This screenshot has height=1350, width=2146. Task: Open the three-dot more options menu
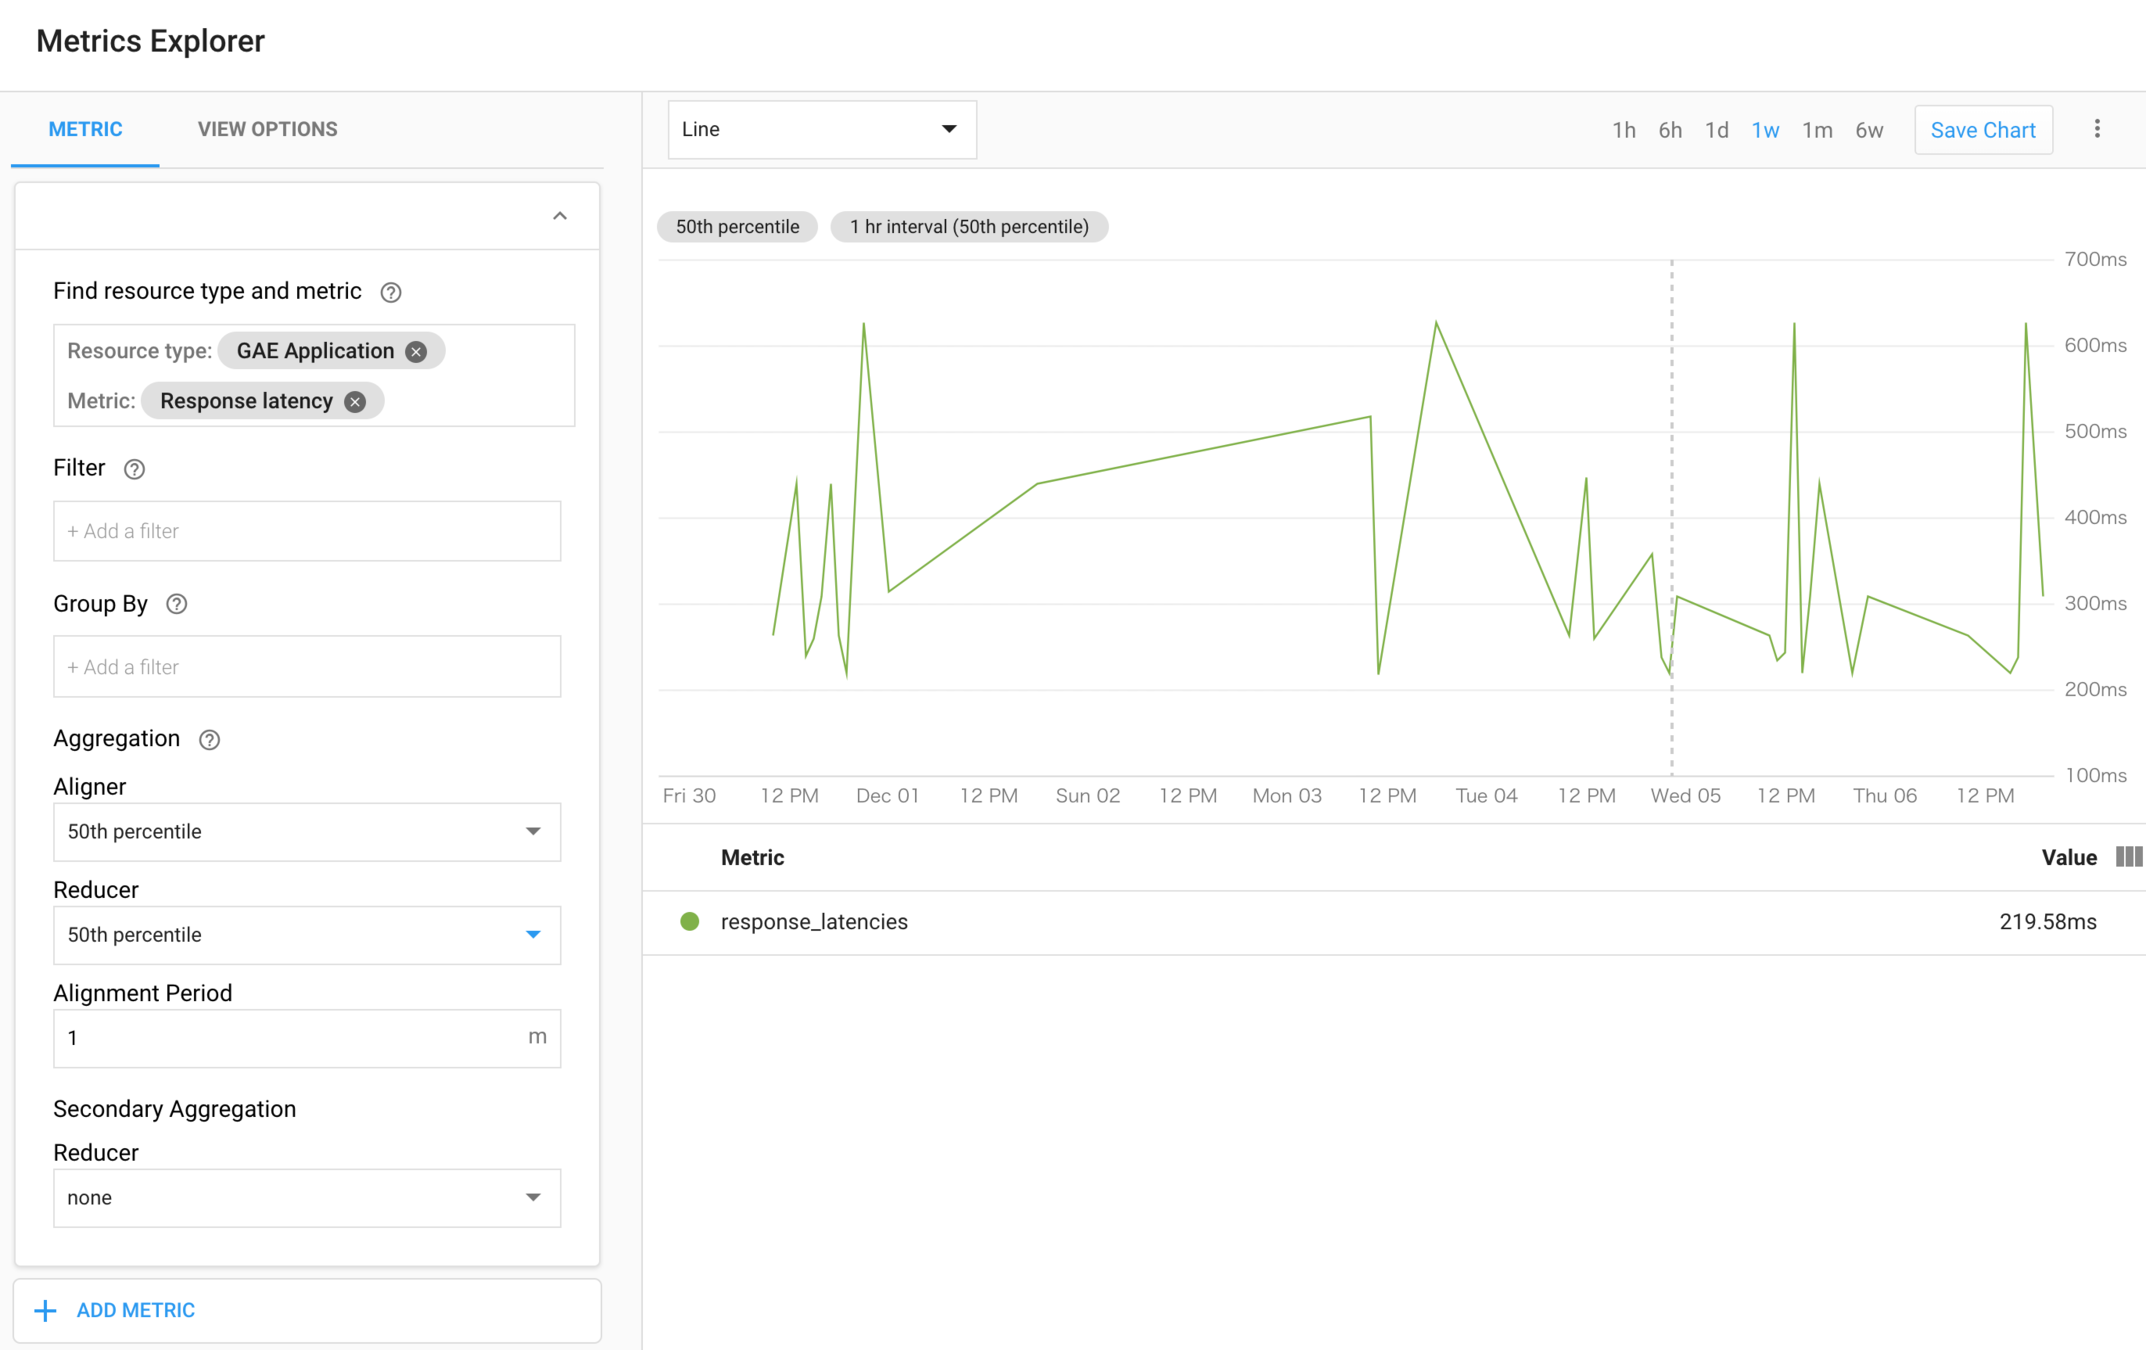[2097, 129]
